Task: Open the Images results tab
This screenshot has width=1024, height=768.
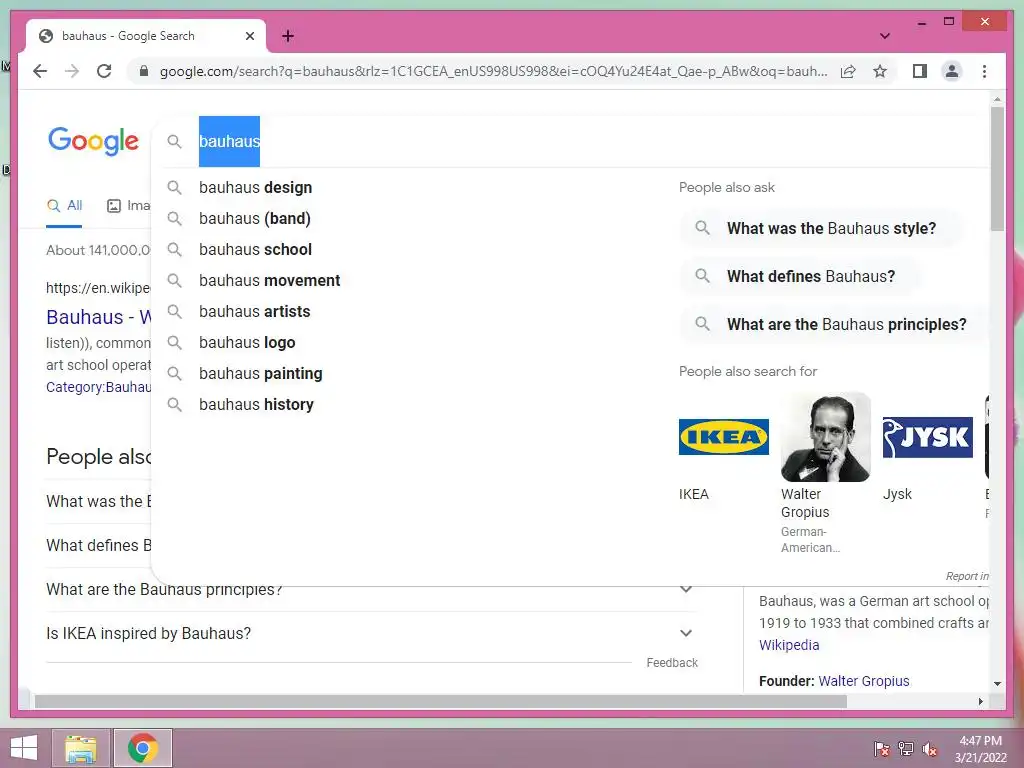Action: (128, 206)
